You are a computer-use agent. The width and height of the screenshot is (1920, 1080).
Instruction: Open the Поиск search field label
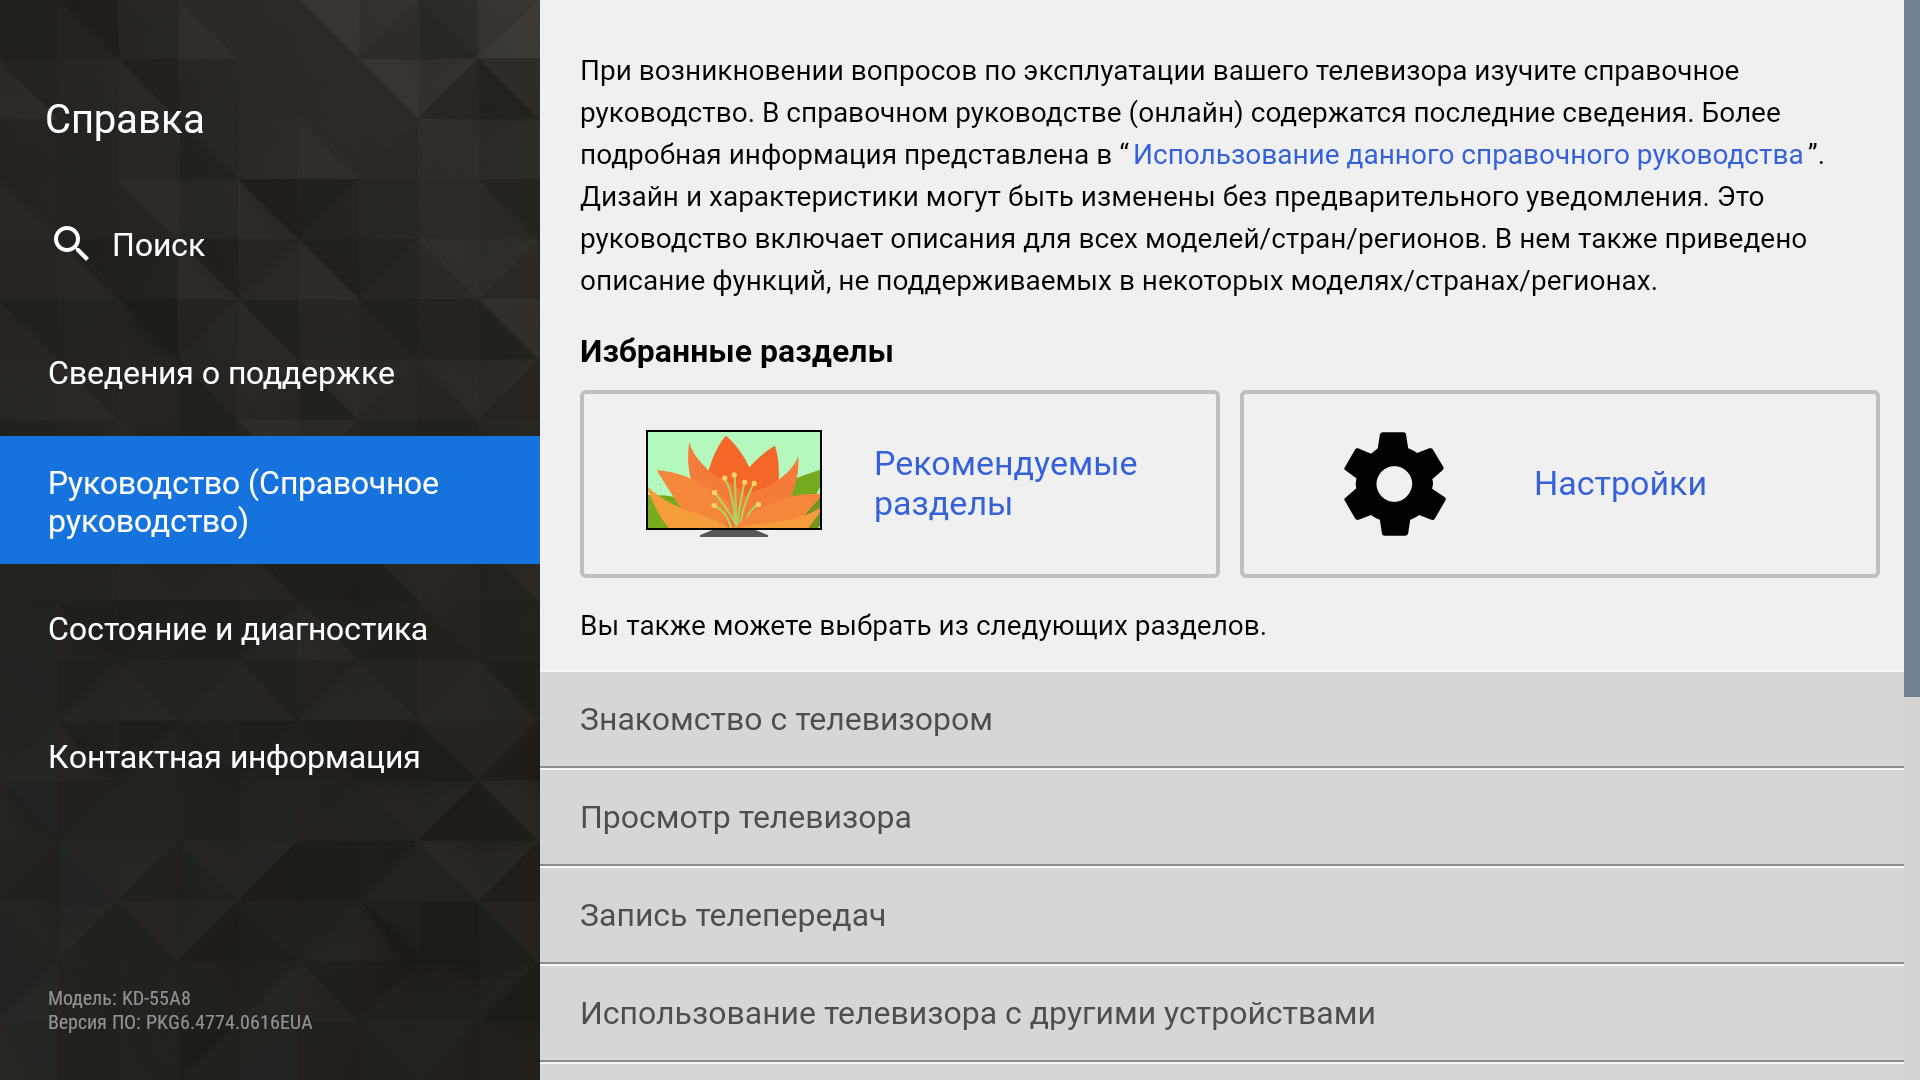coord(158,245)
